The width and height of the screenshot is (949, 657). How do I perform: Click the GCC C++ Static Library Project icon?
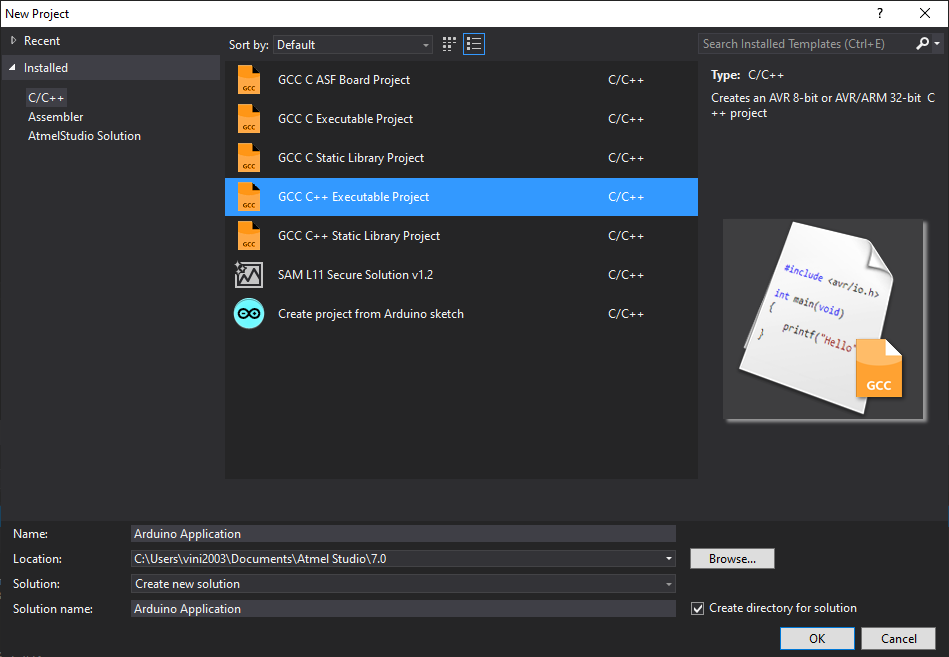[x=249, y=236]
